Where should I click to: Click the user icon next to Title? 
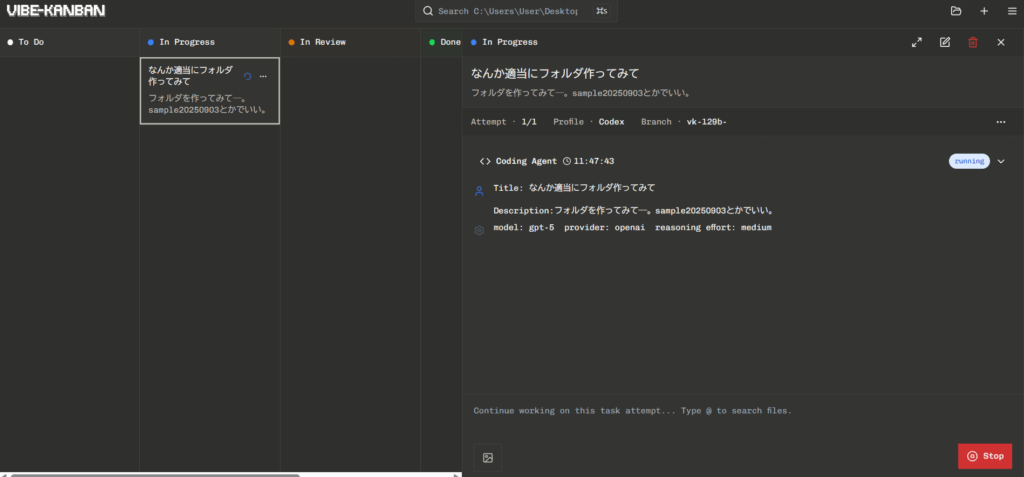tap(479, 190)
